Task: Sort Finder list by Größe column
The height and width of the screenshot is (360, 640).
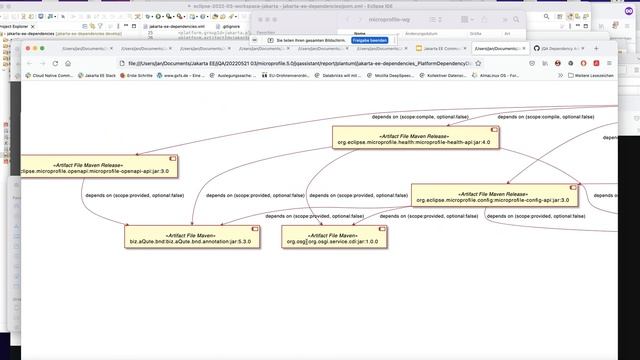Action: [476, 33]
